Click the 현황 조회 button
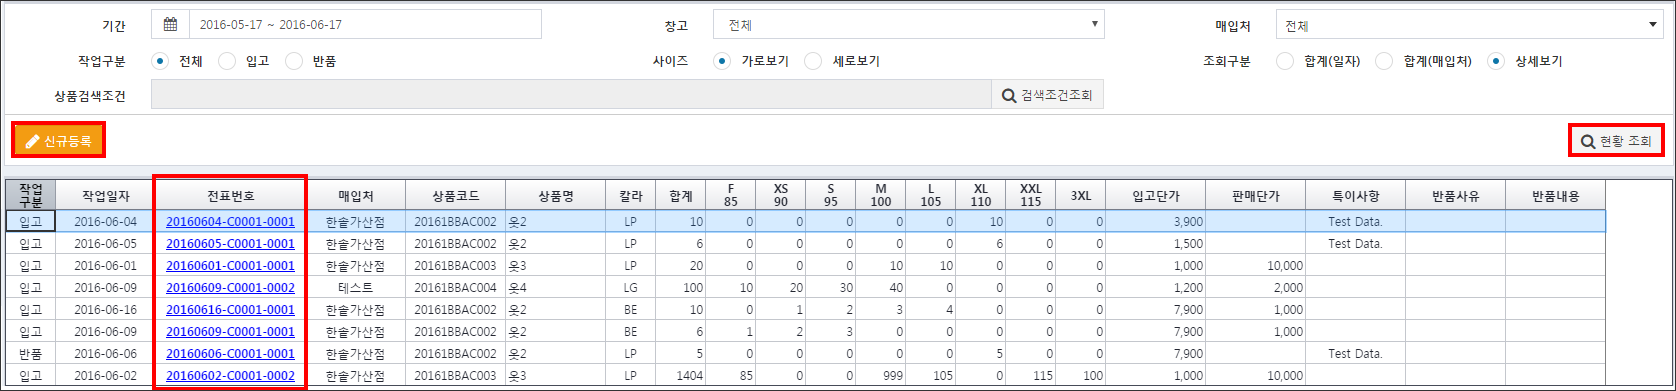 (1617, 141)
